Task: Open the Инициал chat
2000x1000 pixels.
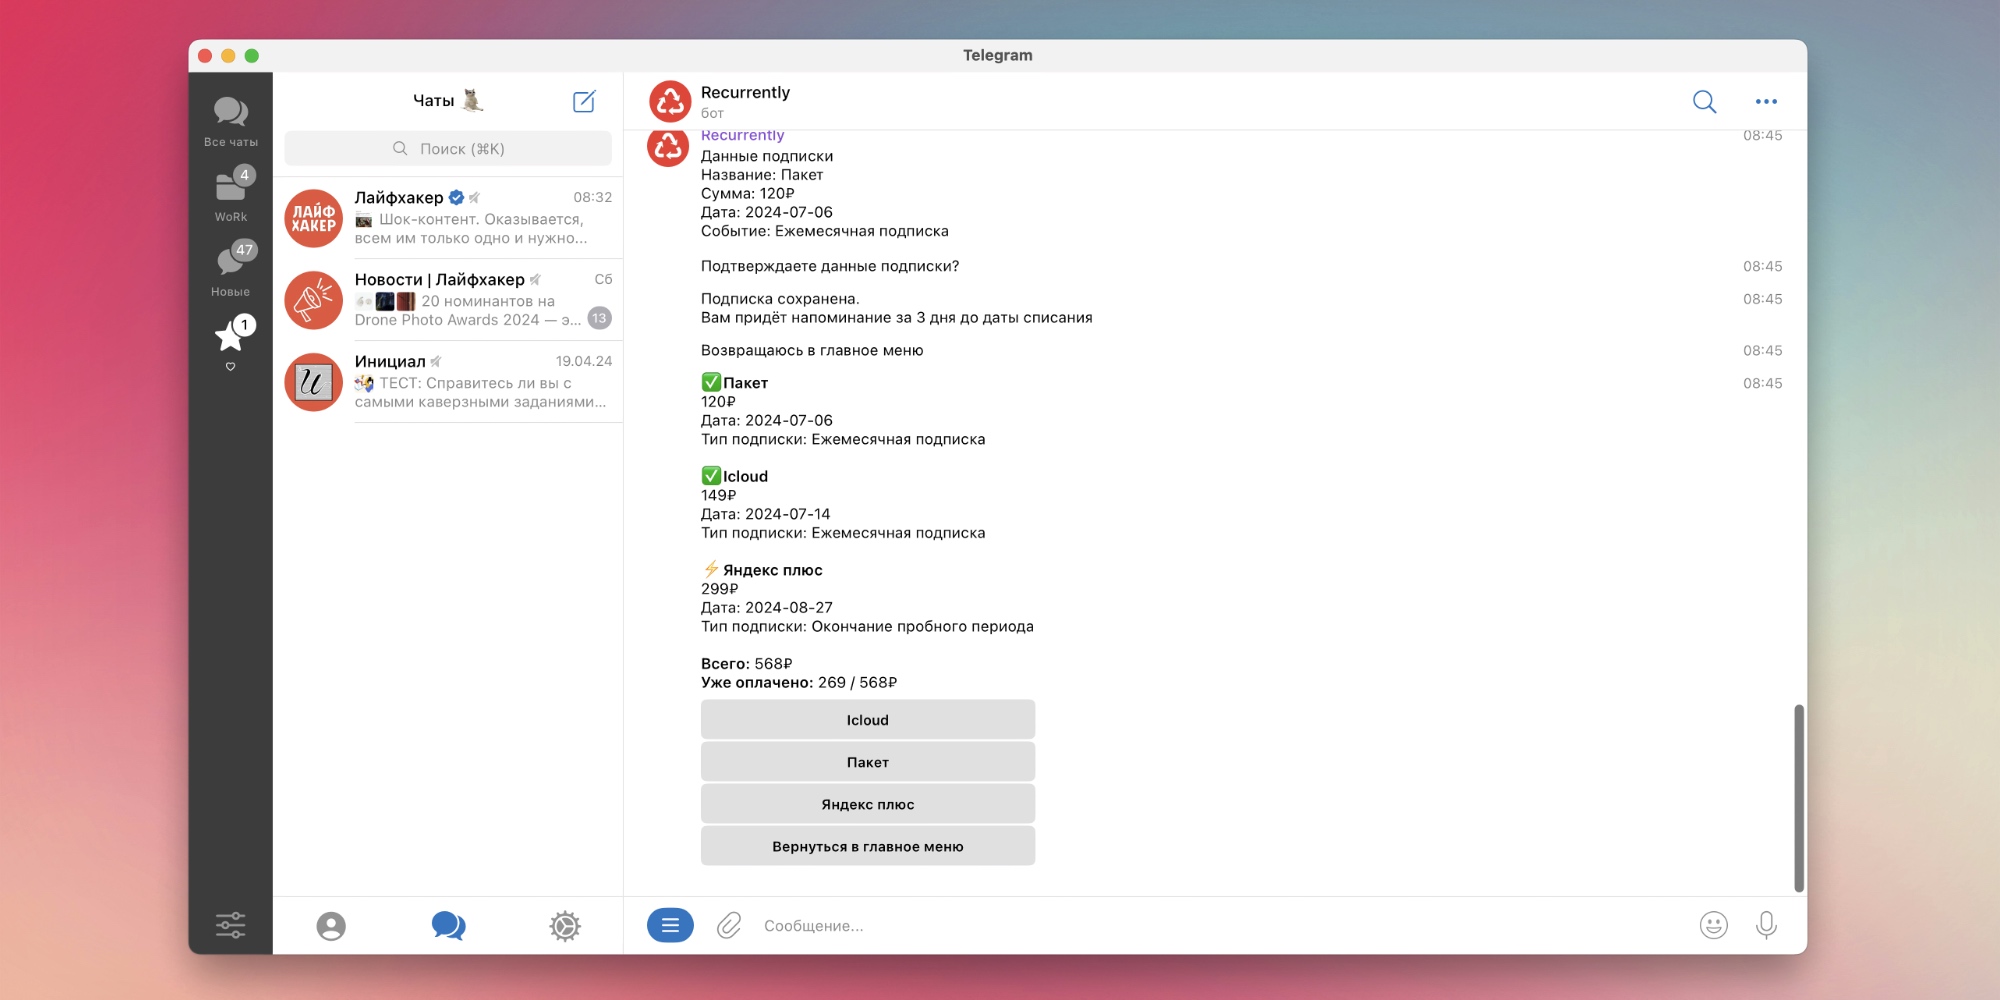Action: tap(448, 382)
